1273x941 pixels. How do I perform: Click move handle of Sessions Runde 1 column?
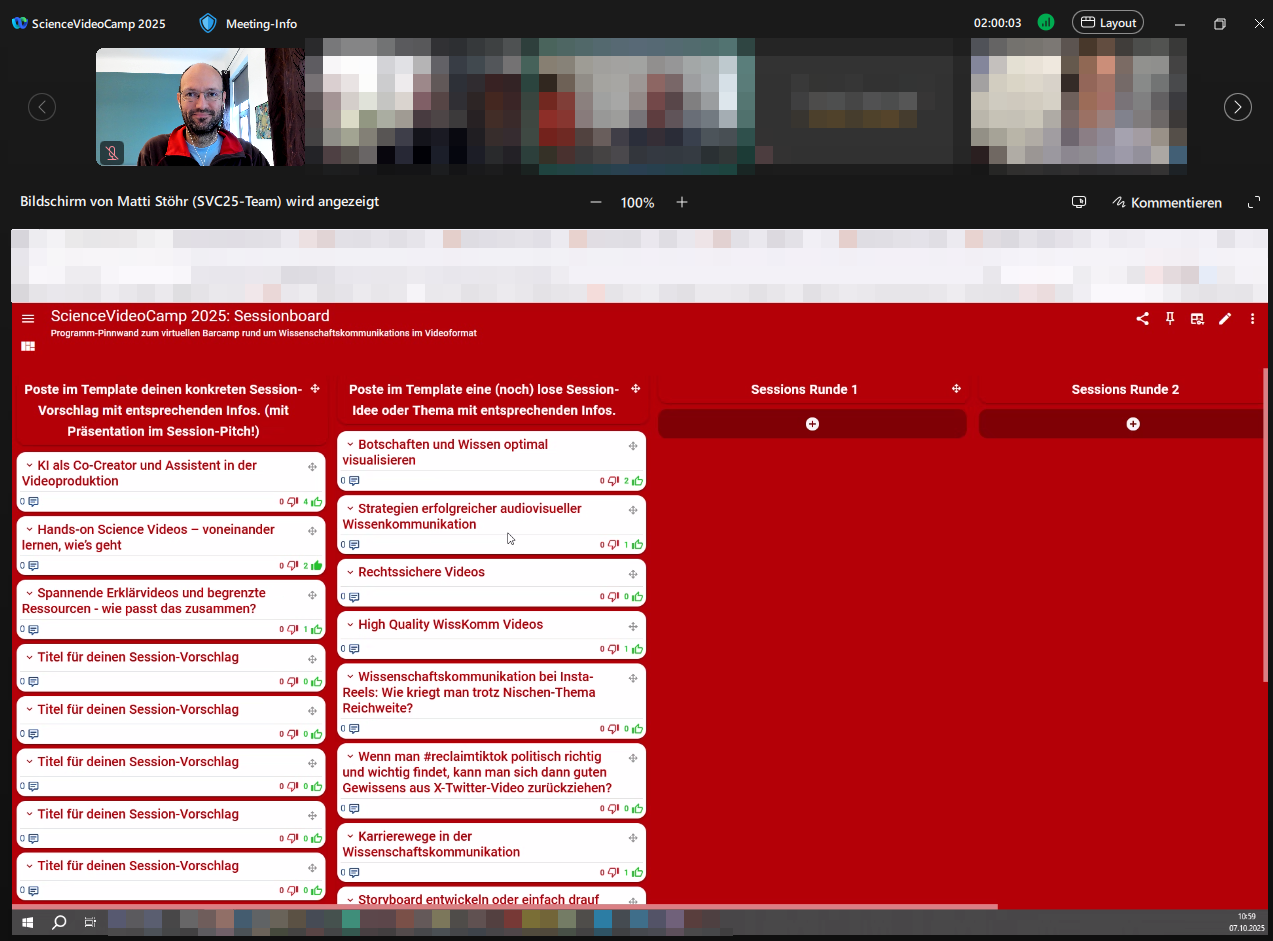956,389
